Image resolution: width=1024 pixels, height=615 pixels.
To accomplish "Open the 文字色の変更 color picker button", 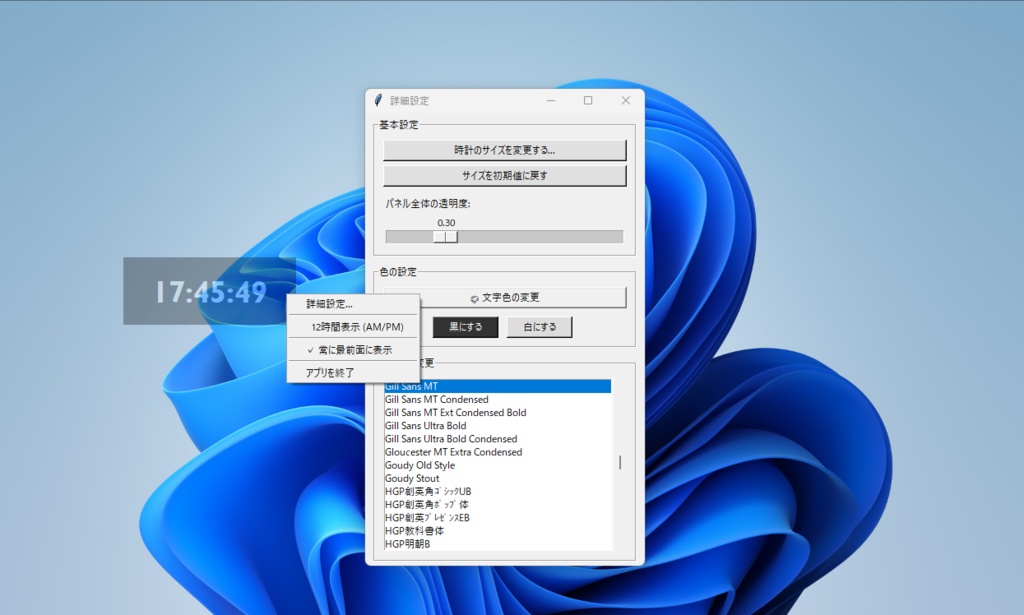I will click(x=504, y=298).
